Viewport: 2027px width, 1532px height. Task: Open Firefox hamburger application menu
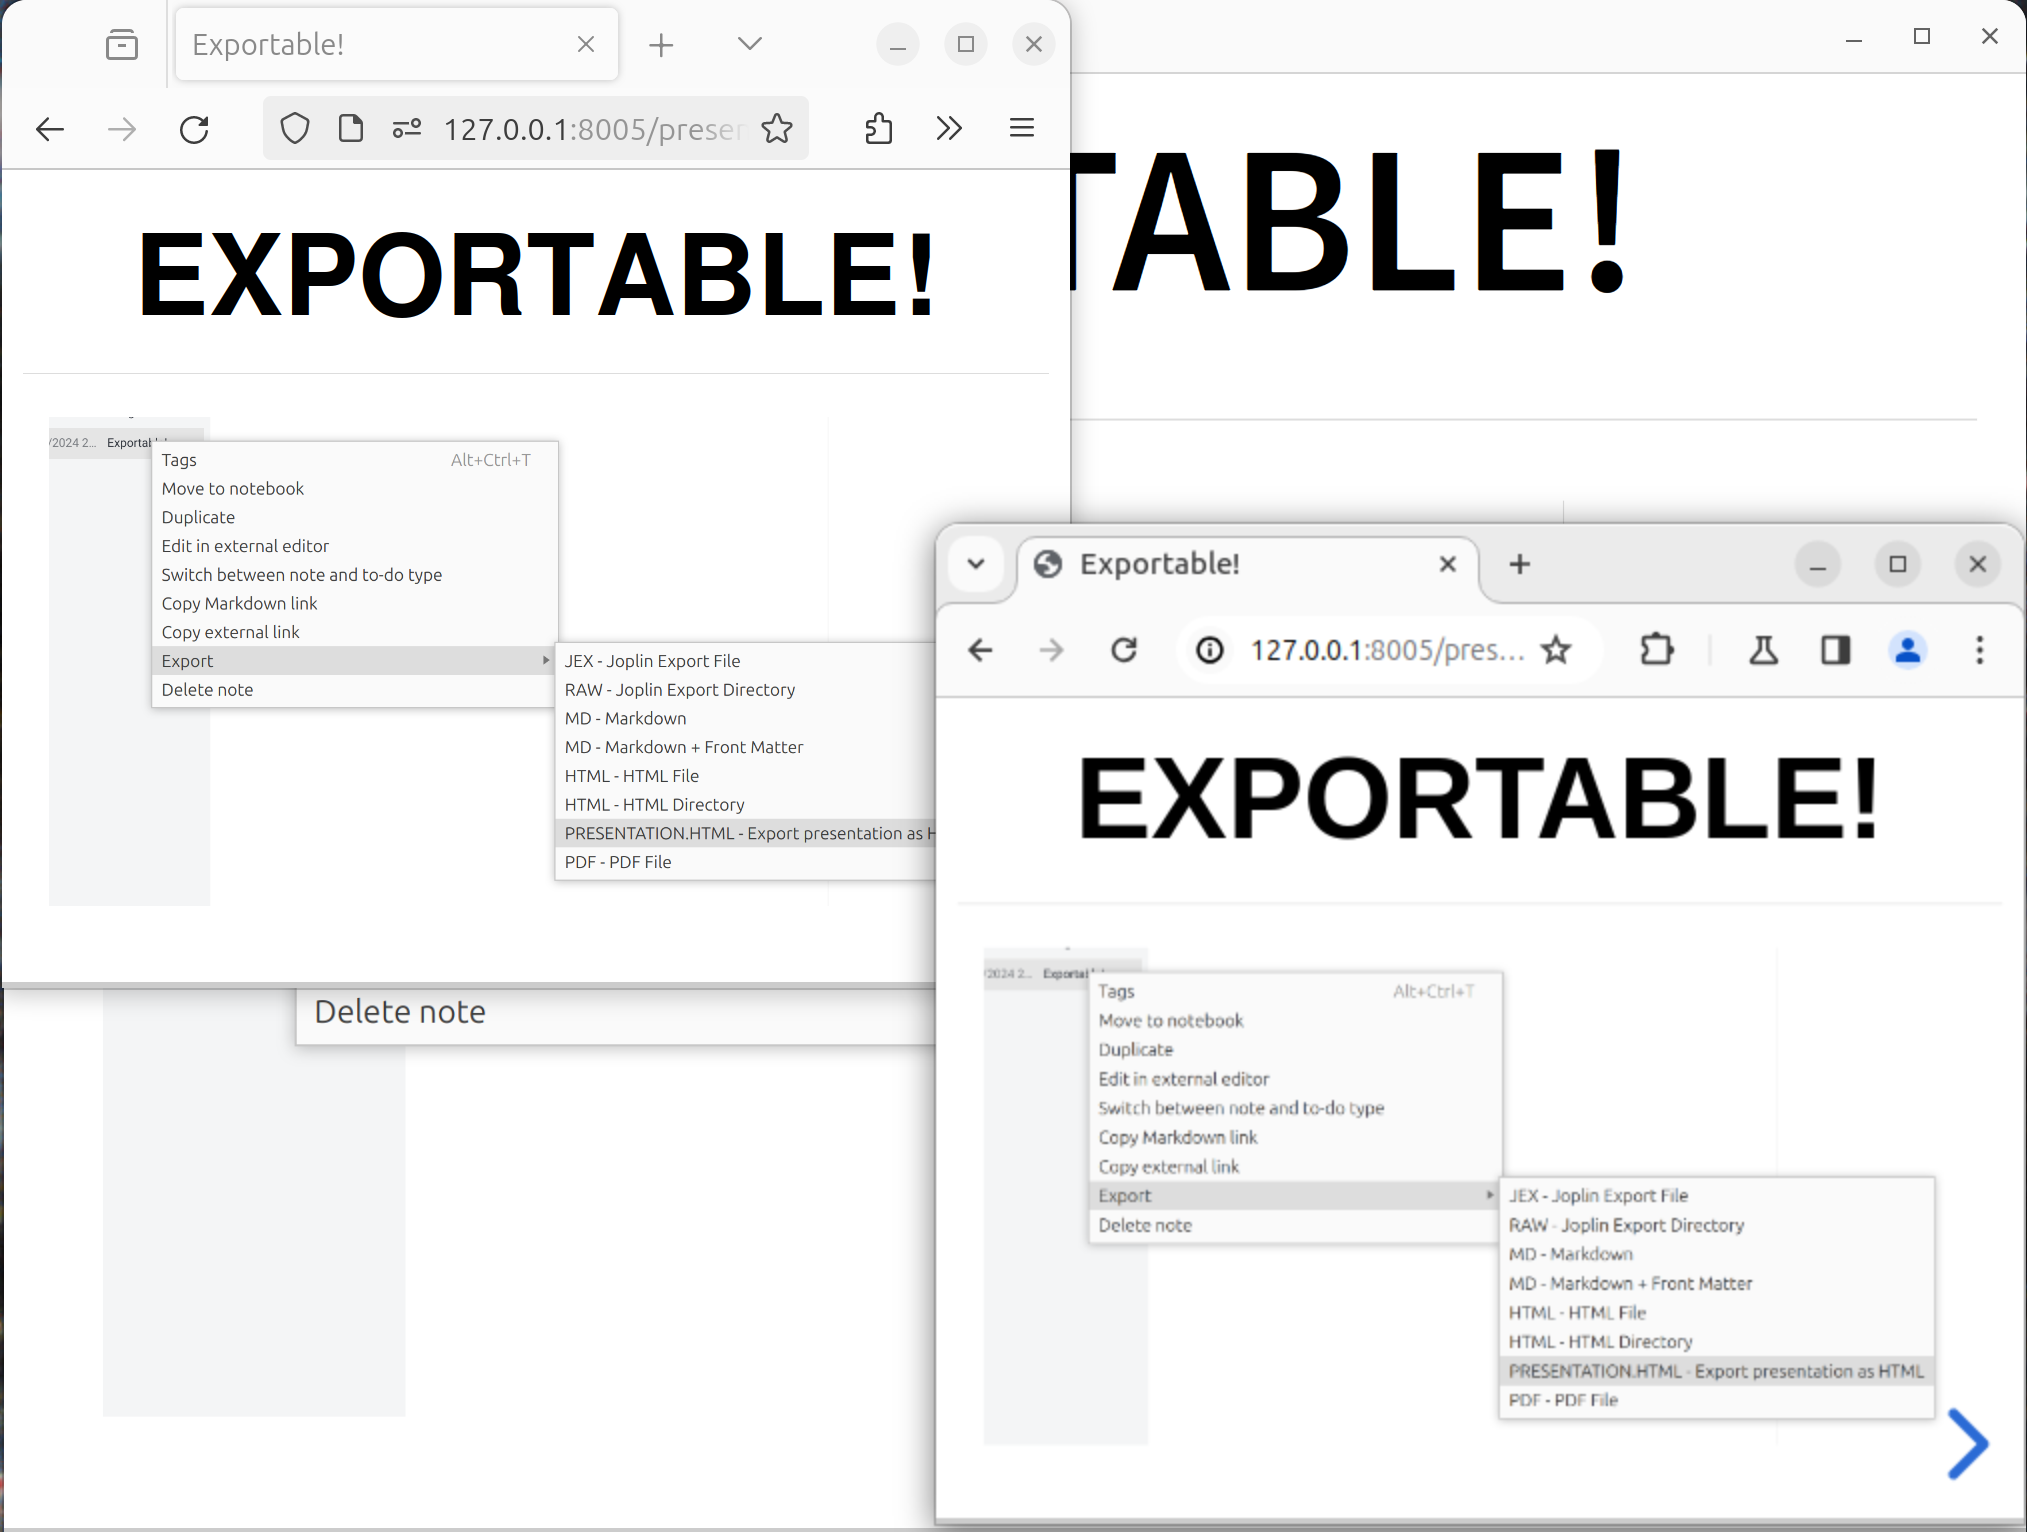point(1021,128)
